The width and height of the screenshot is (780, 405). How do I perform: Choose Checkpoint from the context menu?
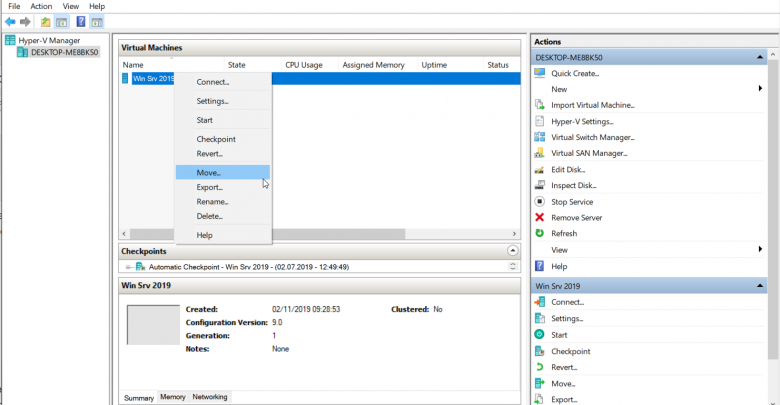click(223, 139)
